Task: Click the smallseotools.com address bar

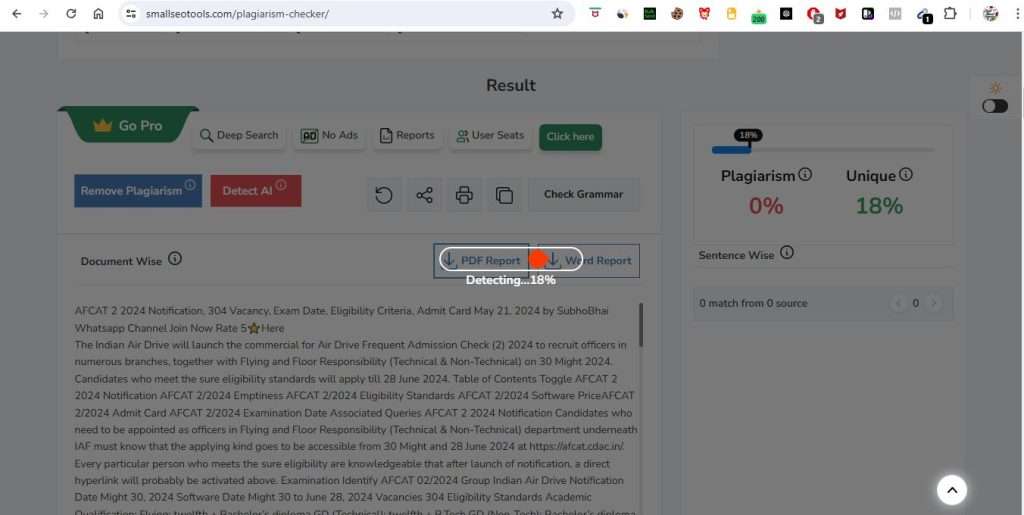Action: click(x=346, y=14)
